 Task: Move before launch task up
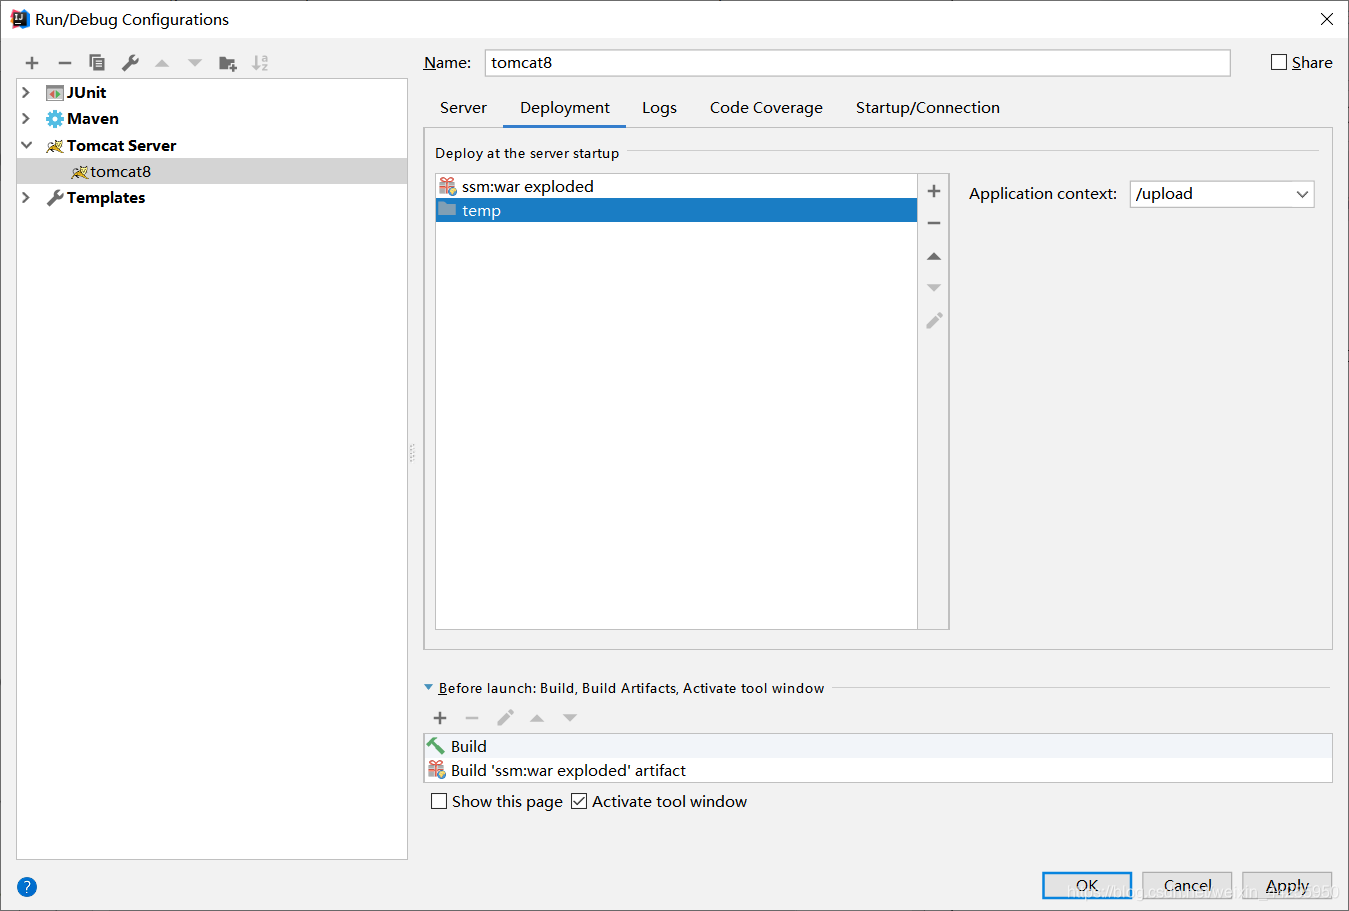pyautogui.click(x=537, y=718)
